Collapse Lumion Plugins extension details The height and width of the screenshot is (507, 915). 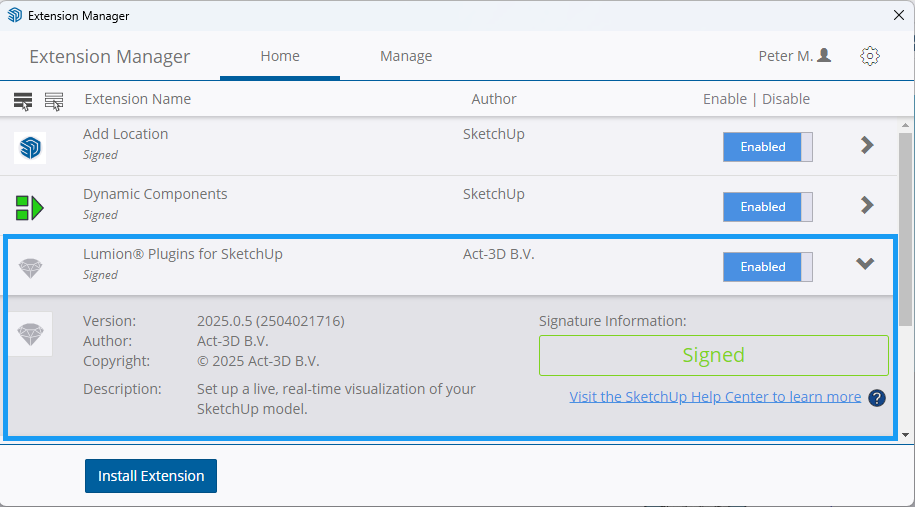(x=865, y=264)
